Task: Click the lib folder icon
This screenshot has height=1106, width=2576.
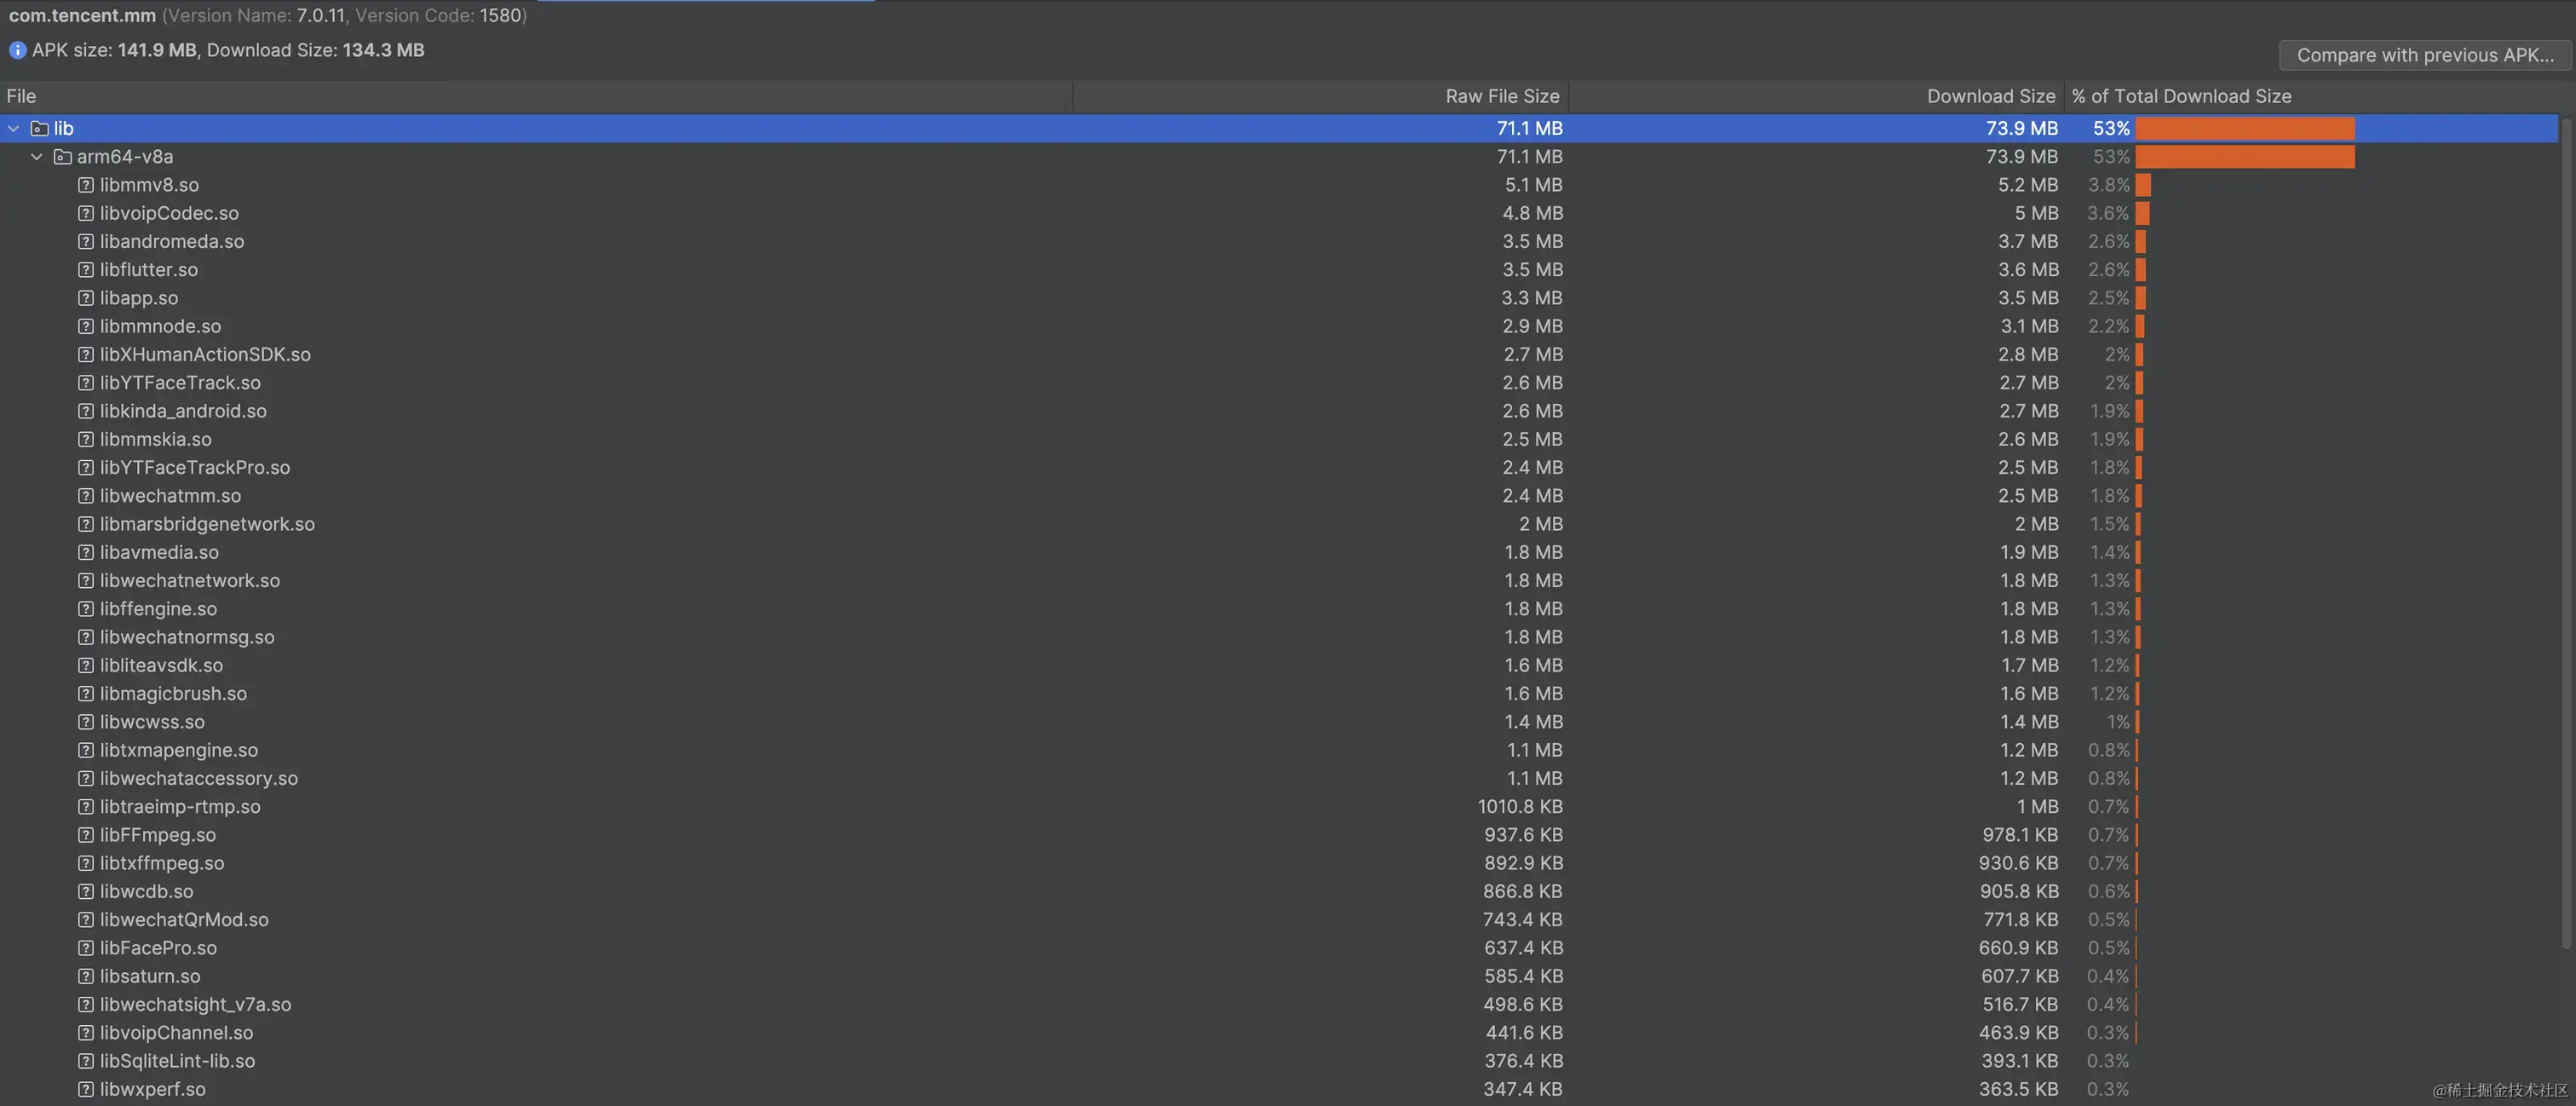Action: tap(40, 128)
